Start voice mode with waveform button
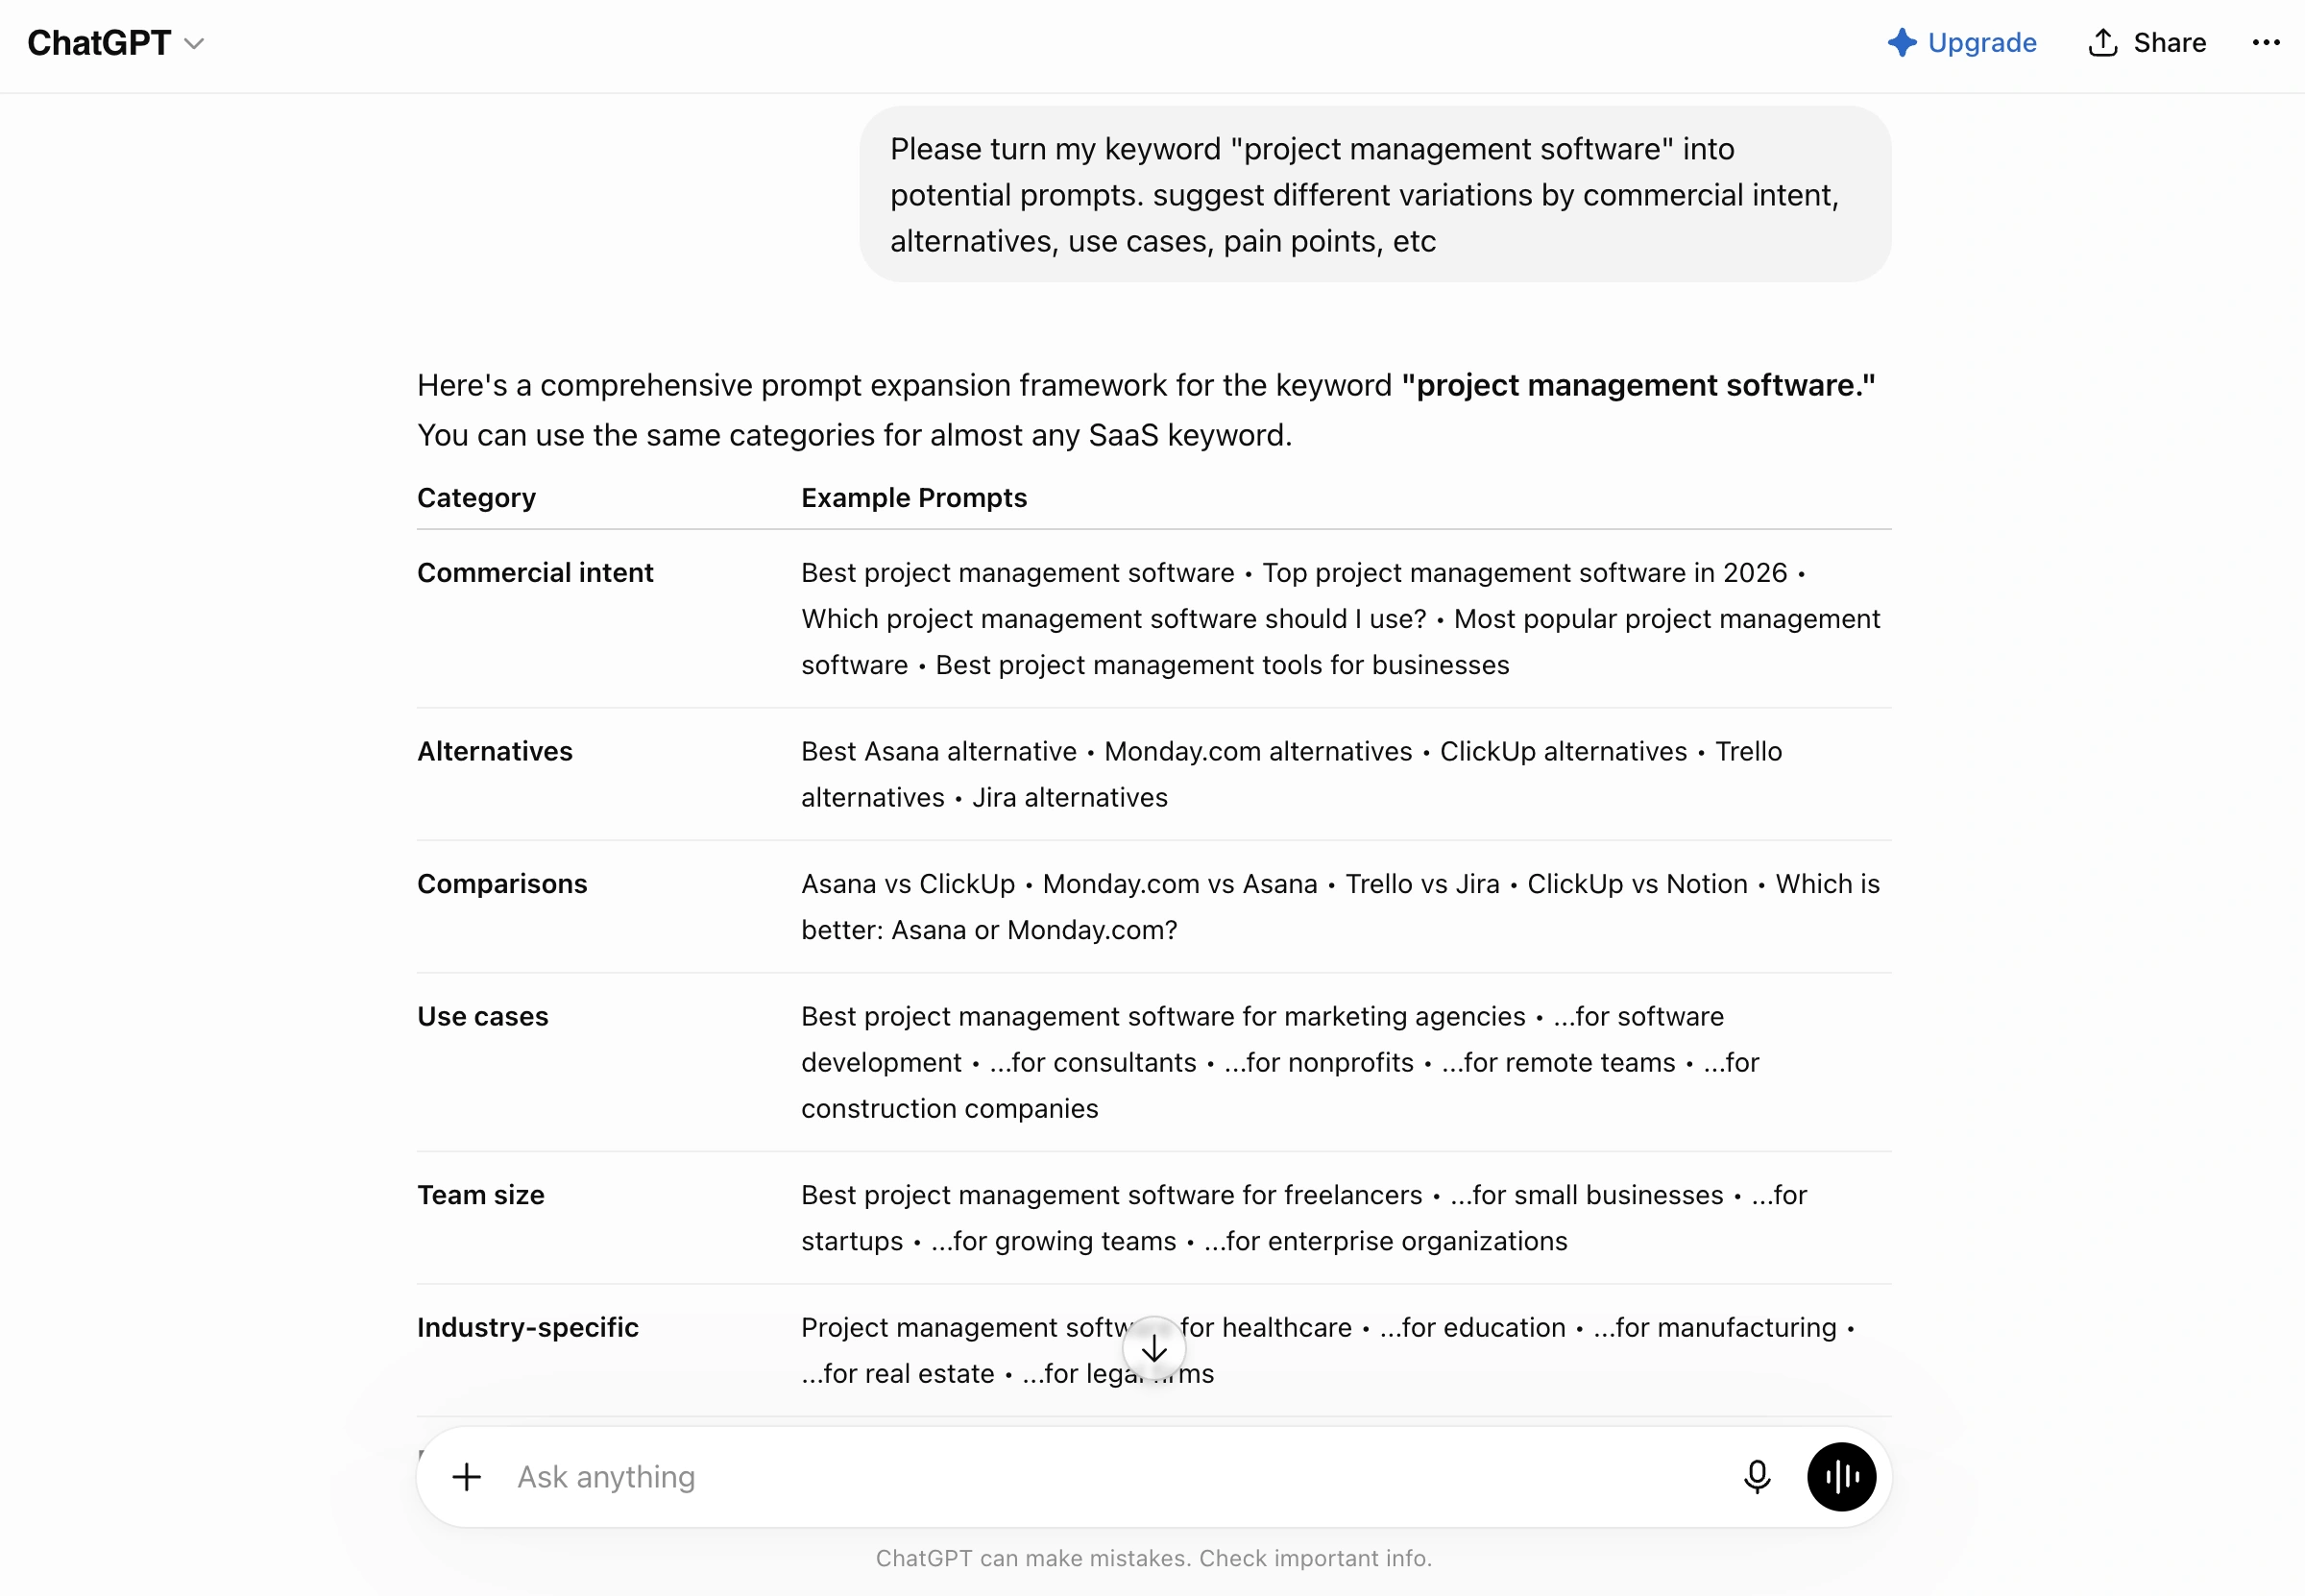The image size is (2305, 1596). click(x=1840, y=1477)
